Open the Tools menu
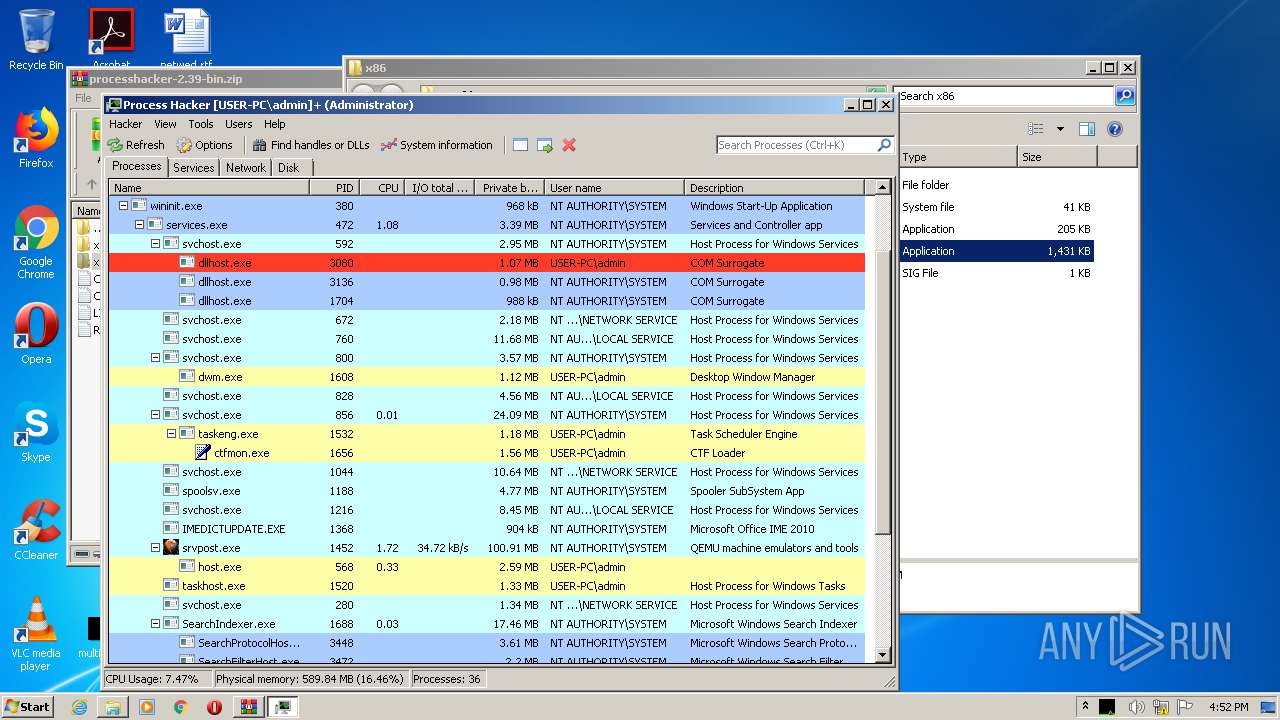Image resolution: width=1280 pixels, height=720 pixels. point(201,124)
